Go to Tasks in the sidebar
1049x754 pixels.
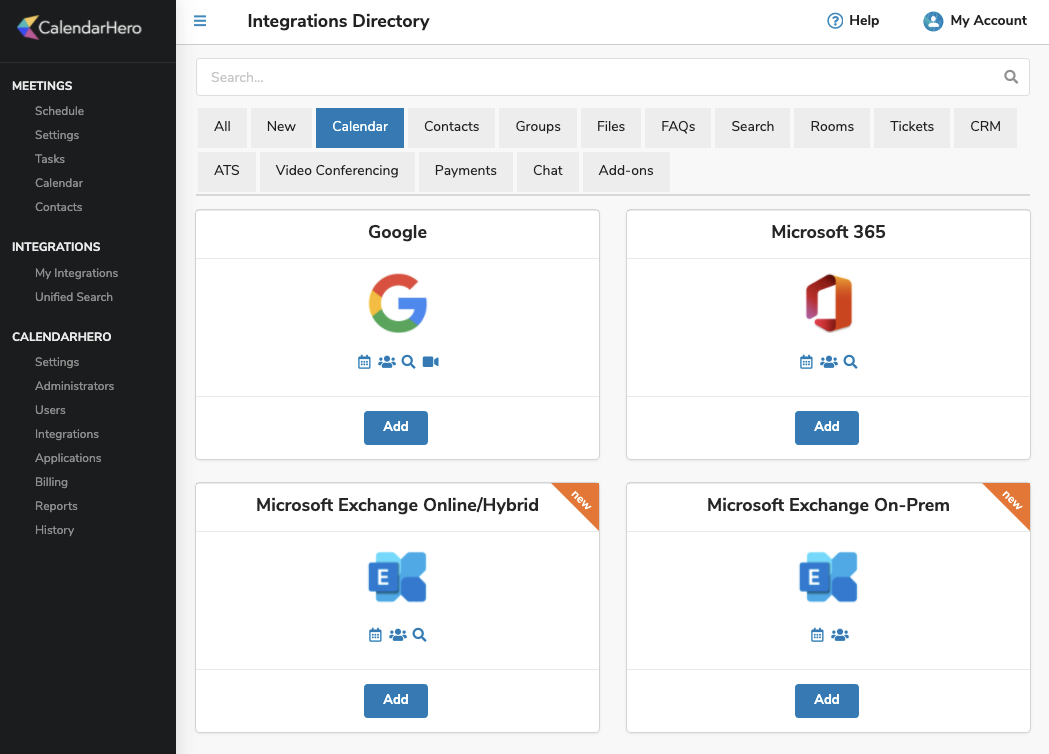tap(50, 159)
